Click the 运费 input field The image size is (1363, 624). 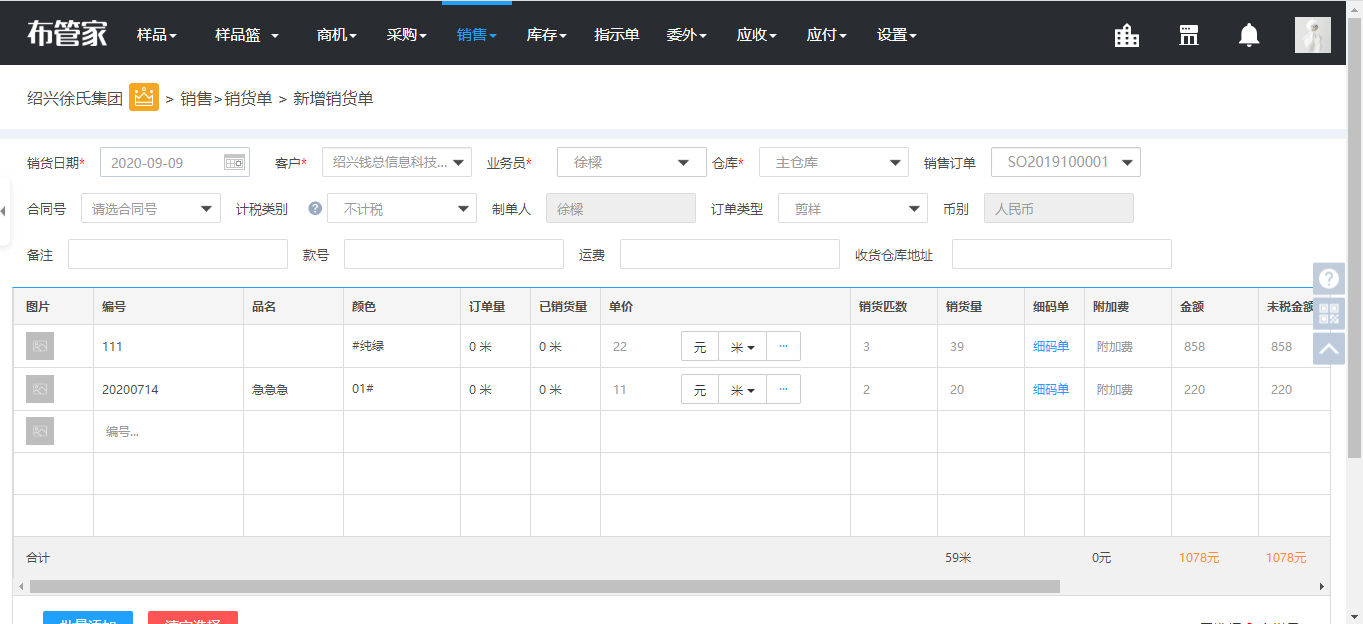pyautogui.click(x=730, y=254)
